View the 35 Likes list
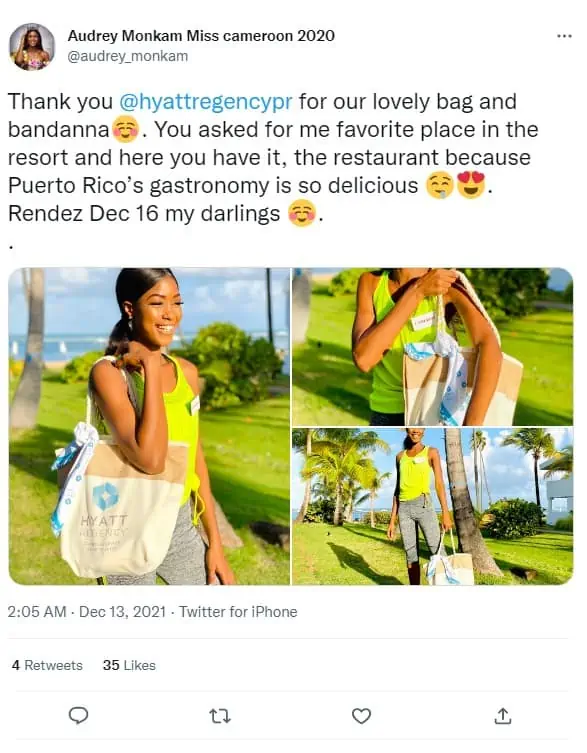This screenshot has width=587, height=753. [129, 665]
